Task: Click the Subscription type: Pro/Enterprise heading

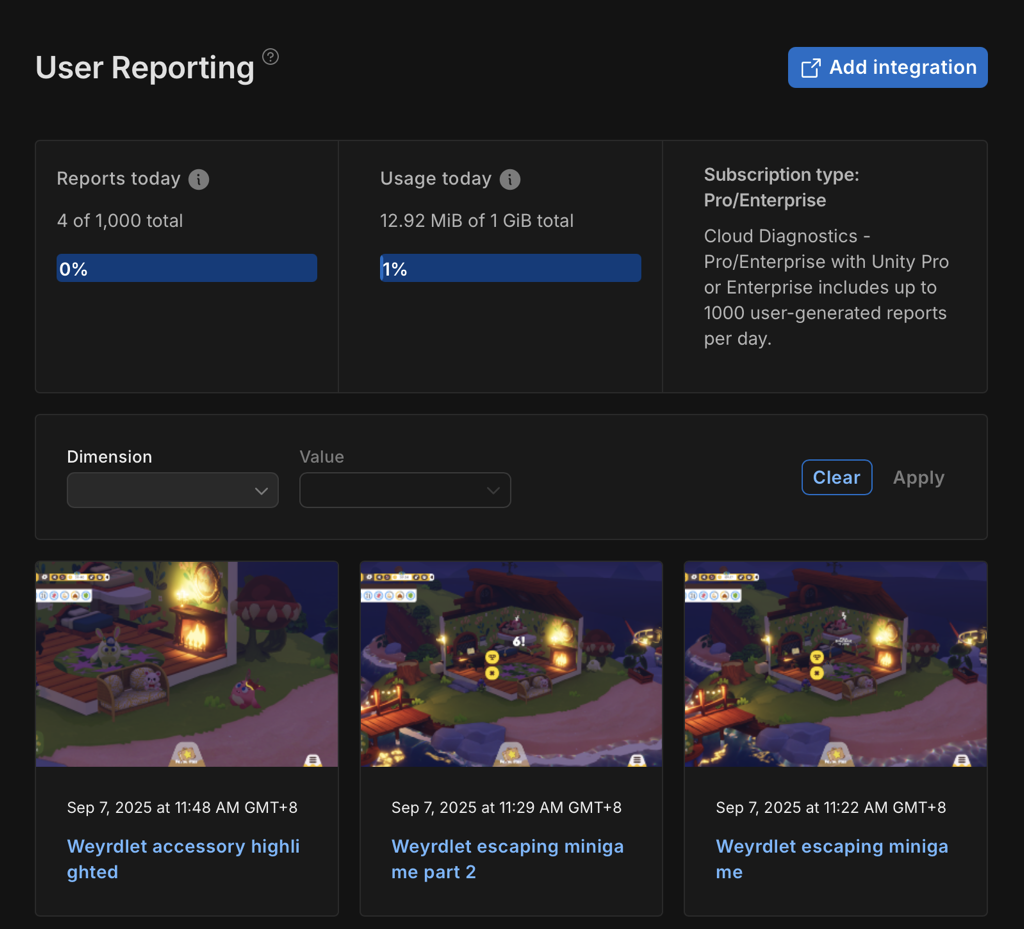Action: coord(782,187)
